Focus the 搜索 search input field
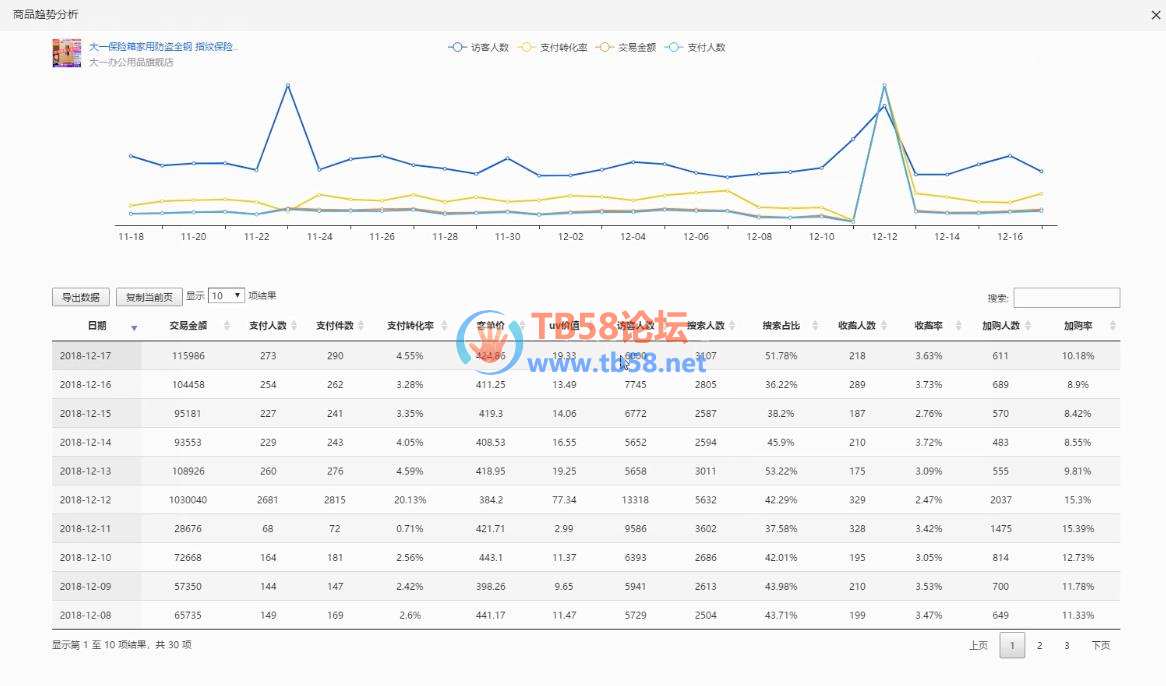The height and width of the screenshot is (686, 1166). pos(1066,297)
